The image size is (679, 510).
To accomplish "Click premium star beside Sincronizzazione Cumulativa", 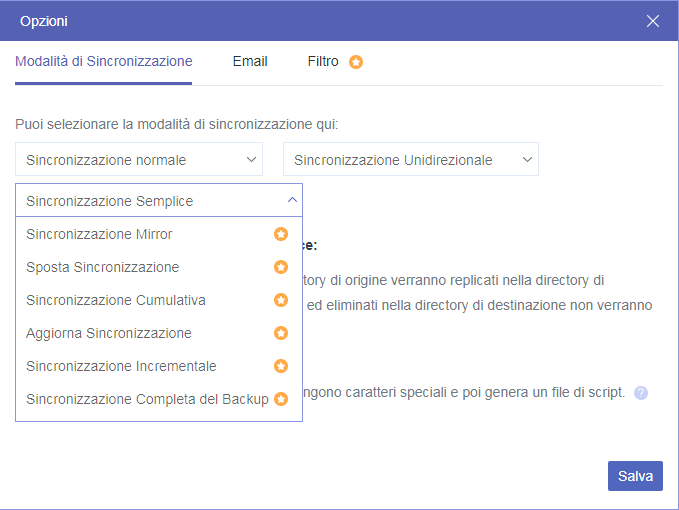I will (281, 300).
